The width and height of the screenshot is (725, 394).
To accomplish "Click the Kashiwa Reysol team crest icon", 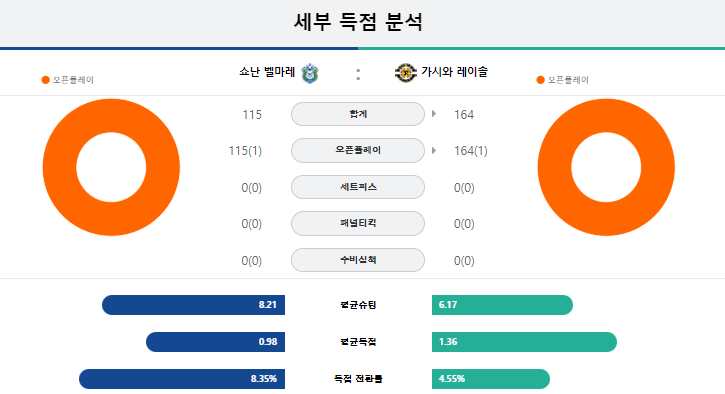I will (x=406, y=73).
